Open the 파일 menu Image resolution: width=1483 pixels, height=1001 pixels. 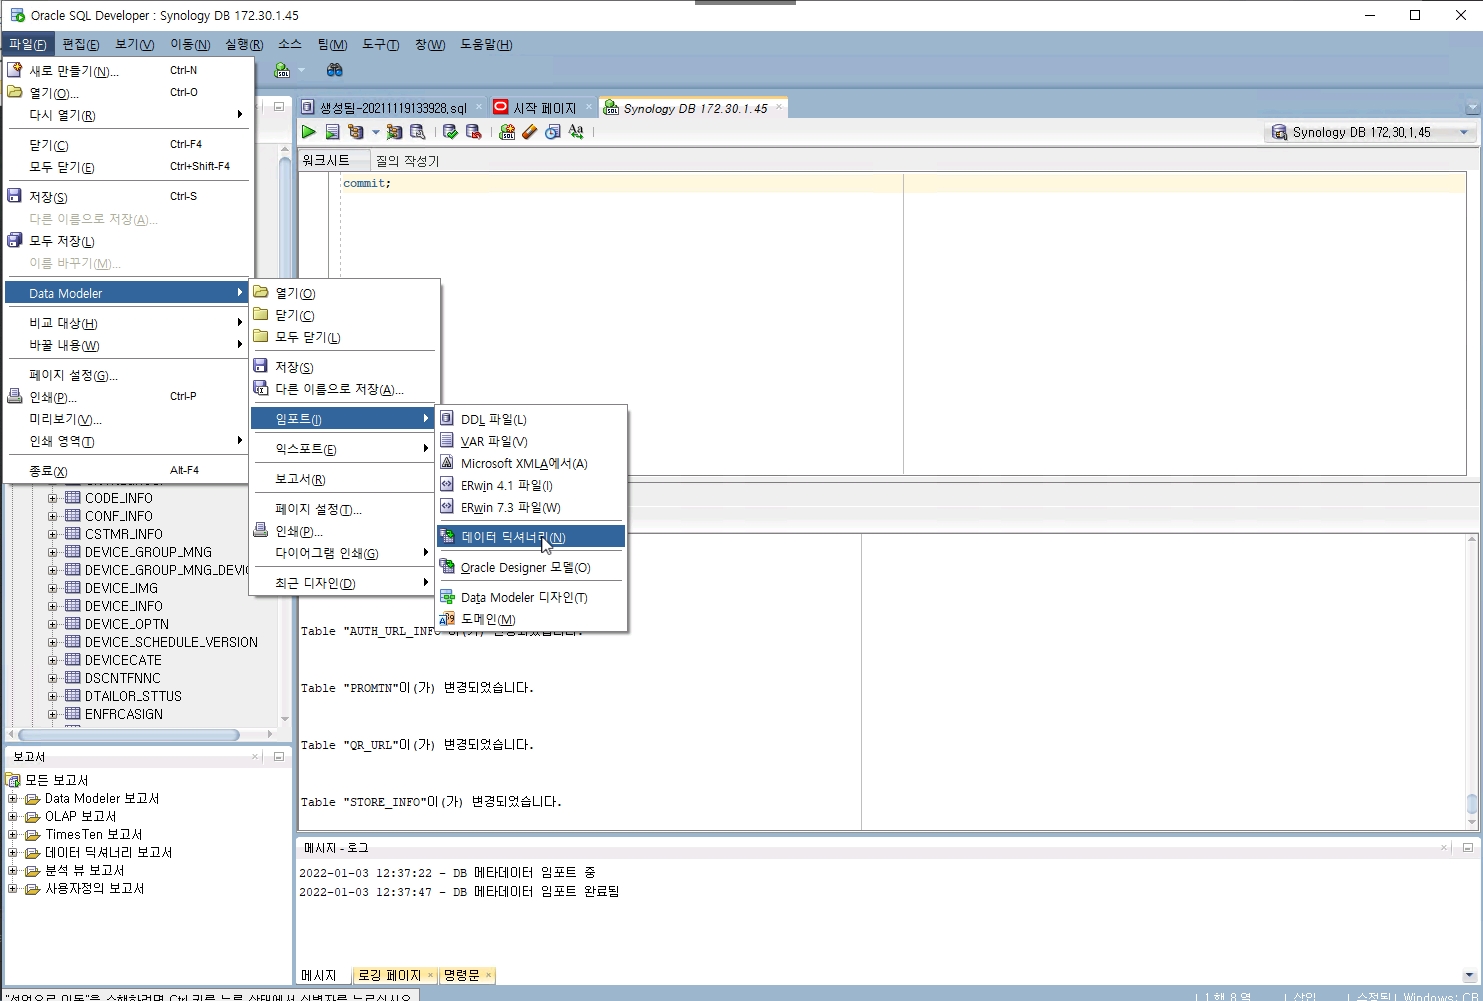(x=28, y=44)
